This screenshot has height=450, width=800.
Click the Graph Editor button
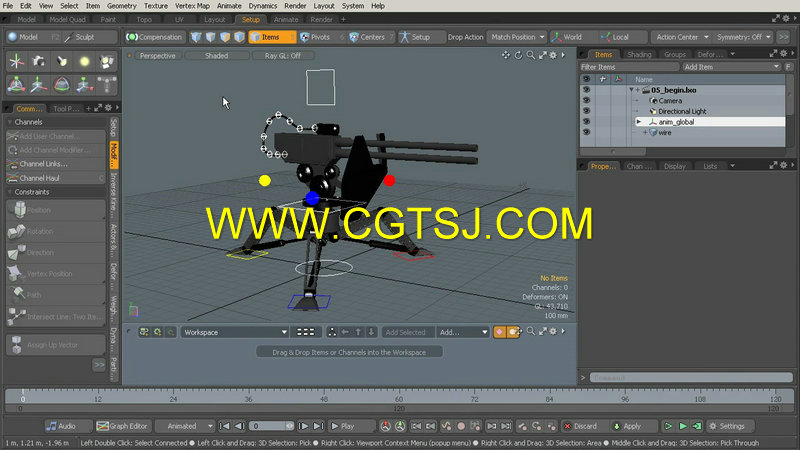122,426
